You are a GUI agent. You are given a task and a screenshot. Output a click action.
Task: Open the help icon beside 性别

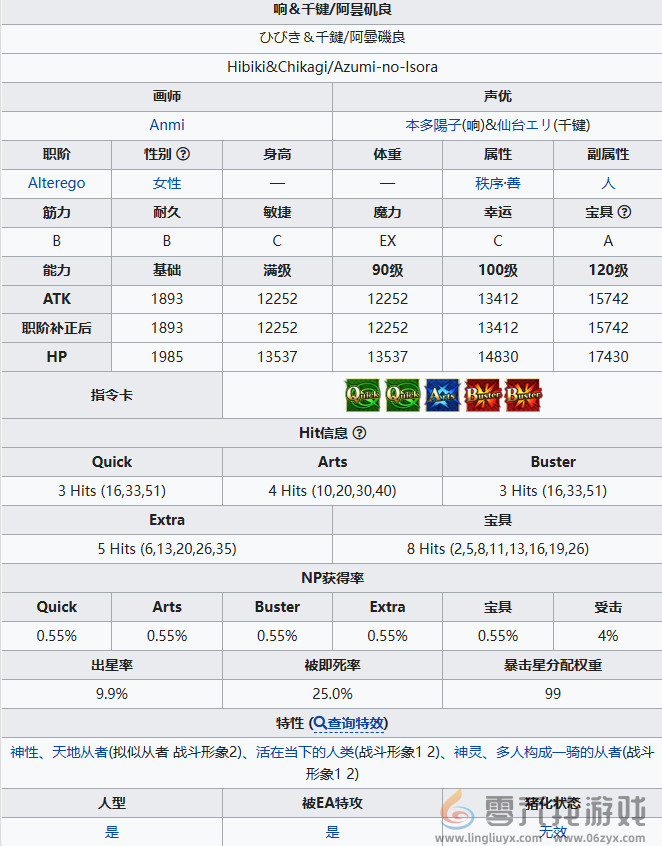(x=183, y=155)
